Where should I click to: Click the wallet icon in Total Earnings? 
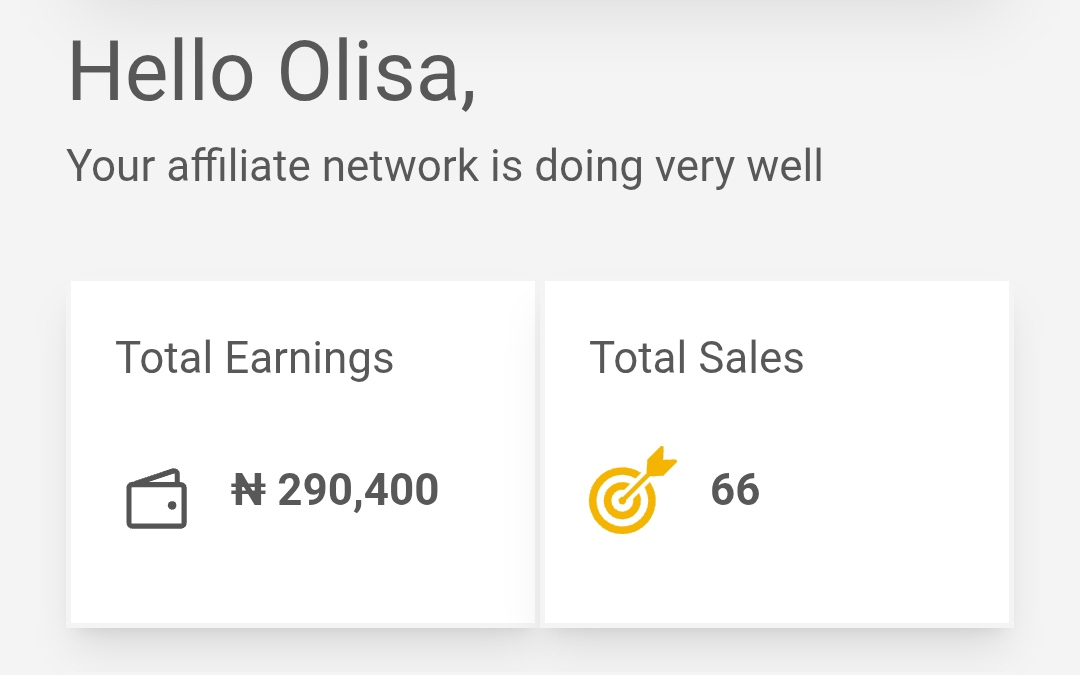[156, 499]
